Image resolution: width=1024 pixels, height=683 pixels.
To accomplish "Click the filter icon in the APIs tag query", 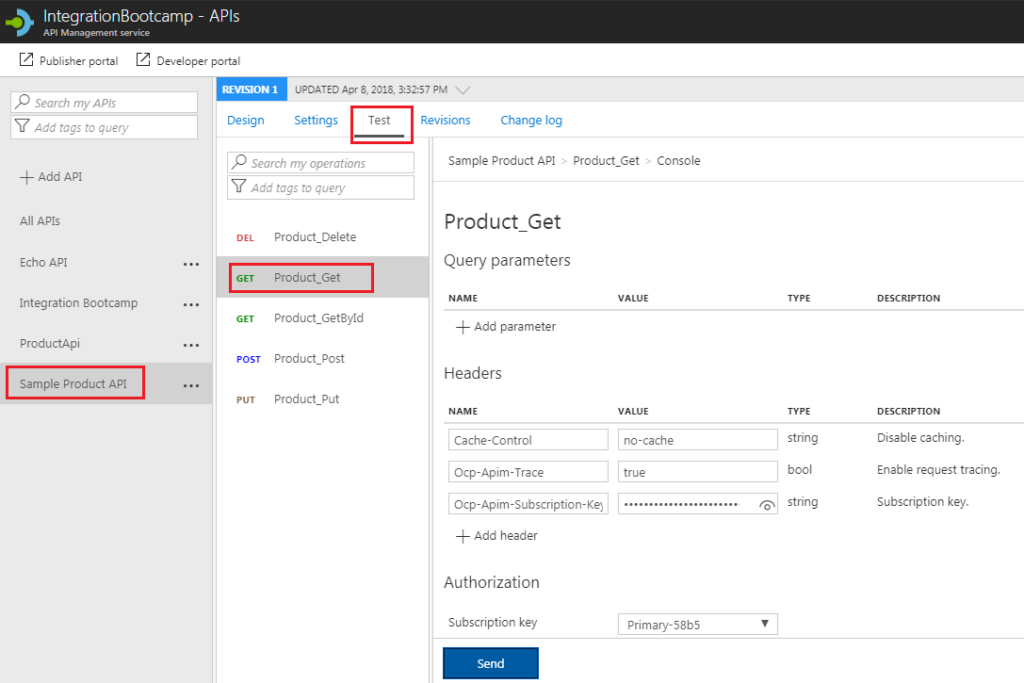I will click(x=23, y=126).
